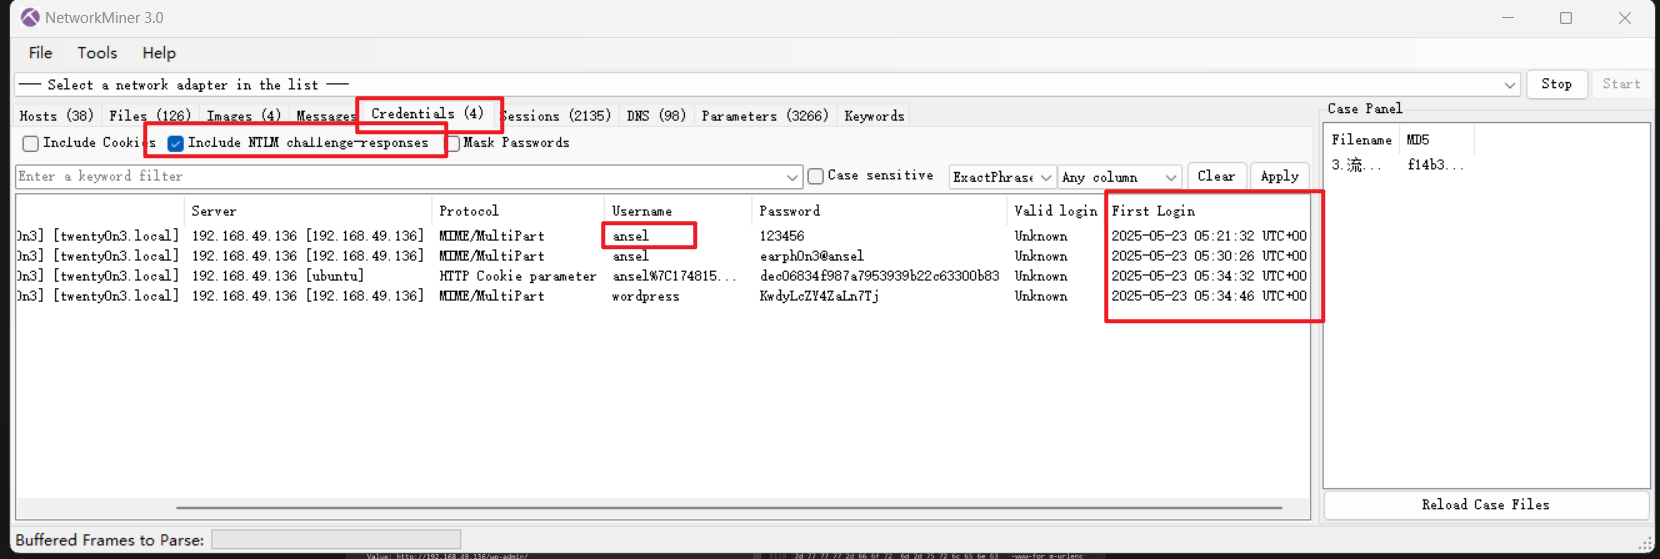Enable the Mask Passwords checkbox
Screen dimensions: 1660x559
(454, 143)
